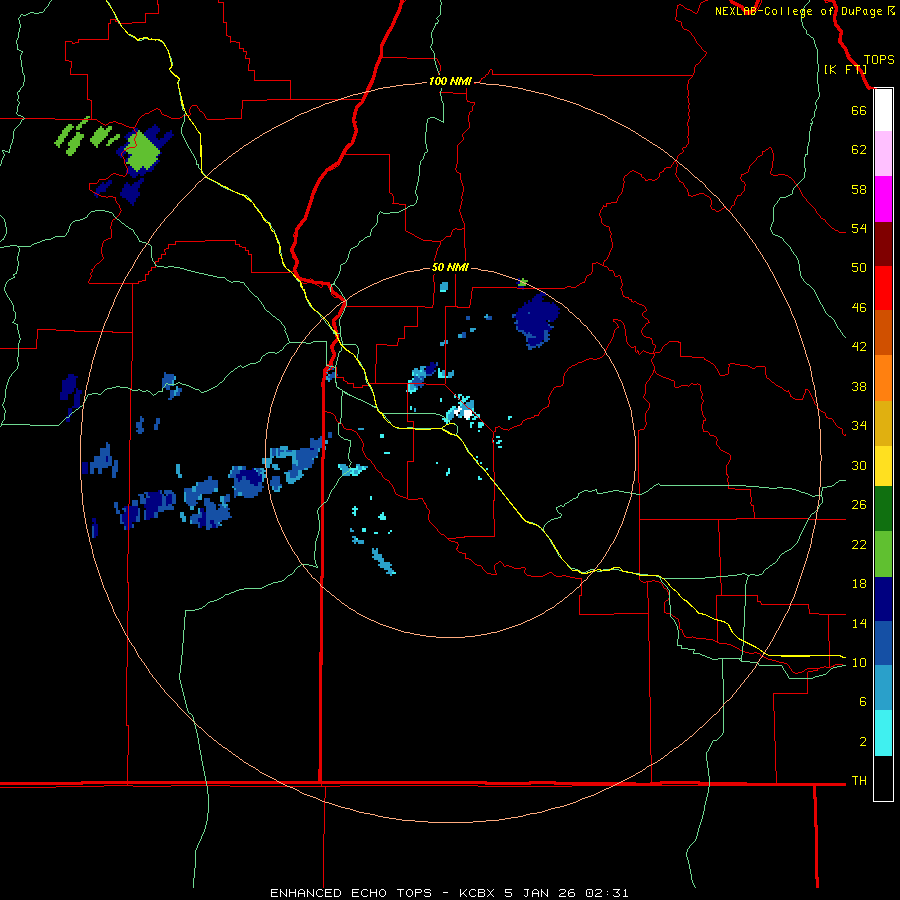This screenshot has width=900, height=900.
Task: Pick the light blue legend swatch
Action: click(883, 688)
